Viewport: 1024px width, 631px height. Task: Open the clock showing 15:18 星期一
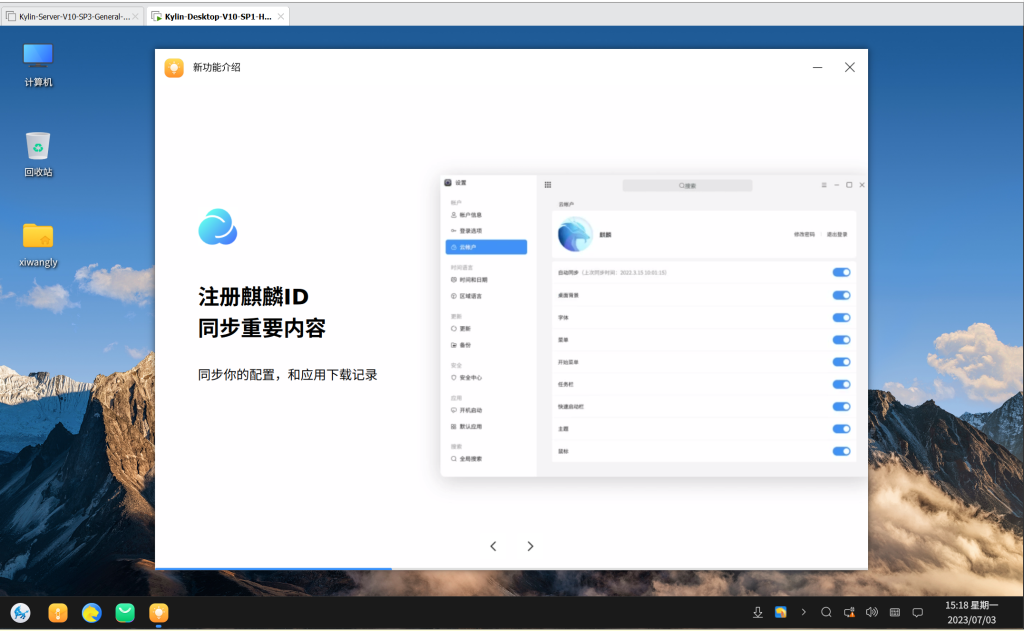coord(971,613)
